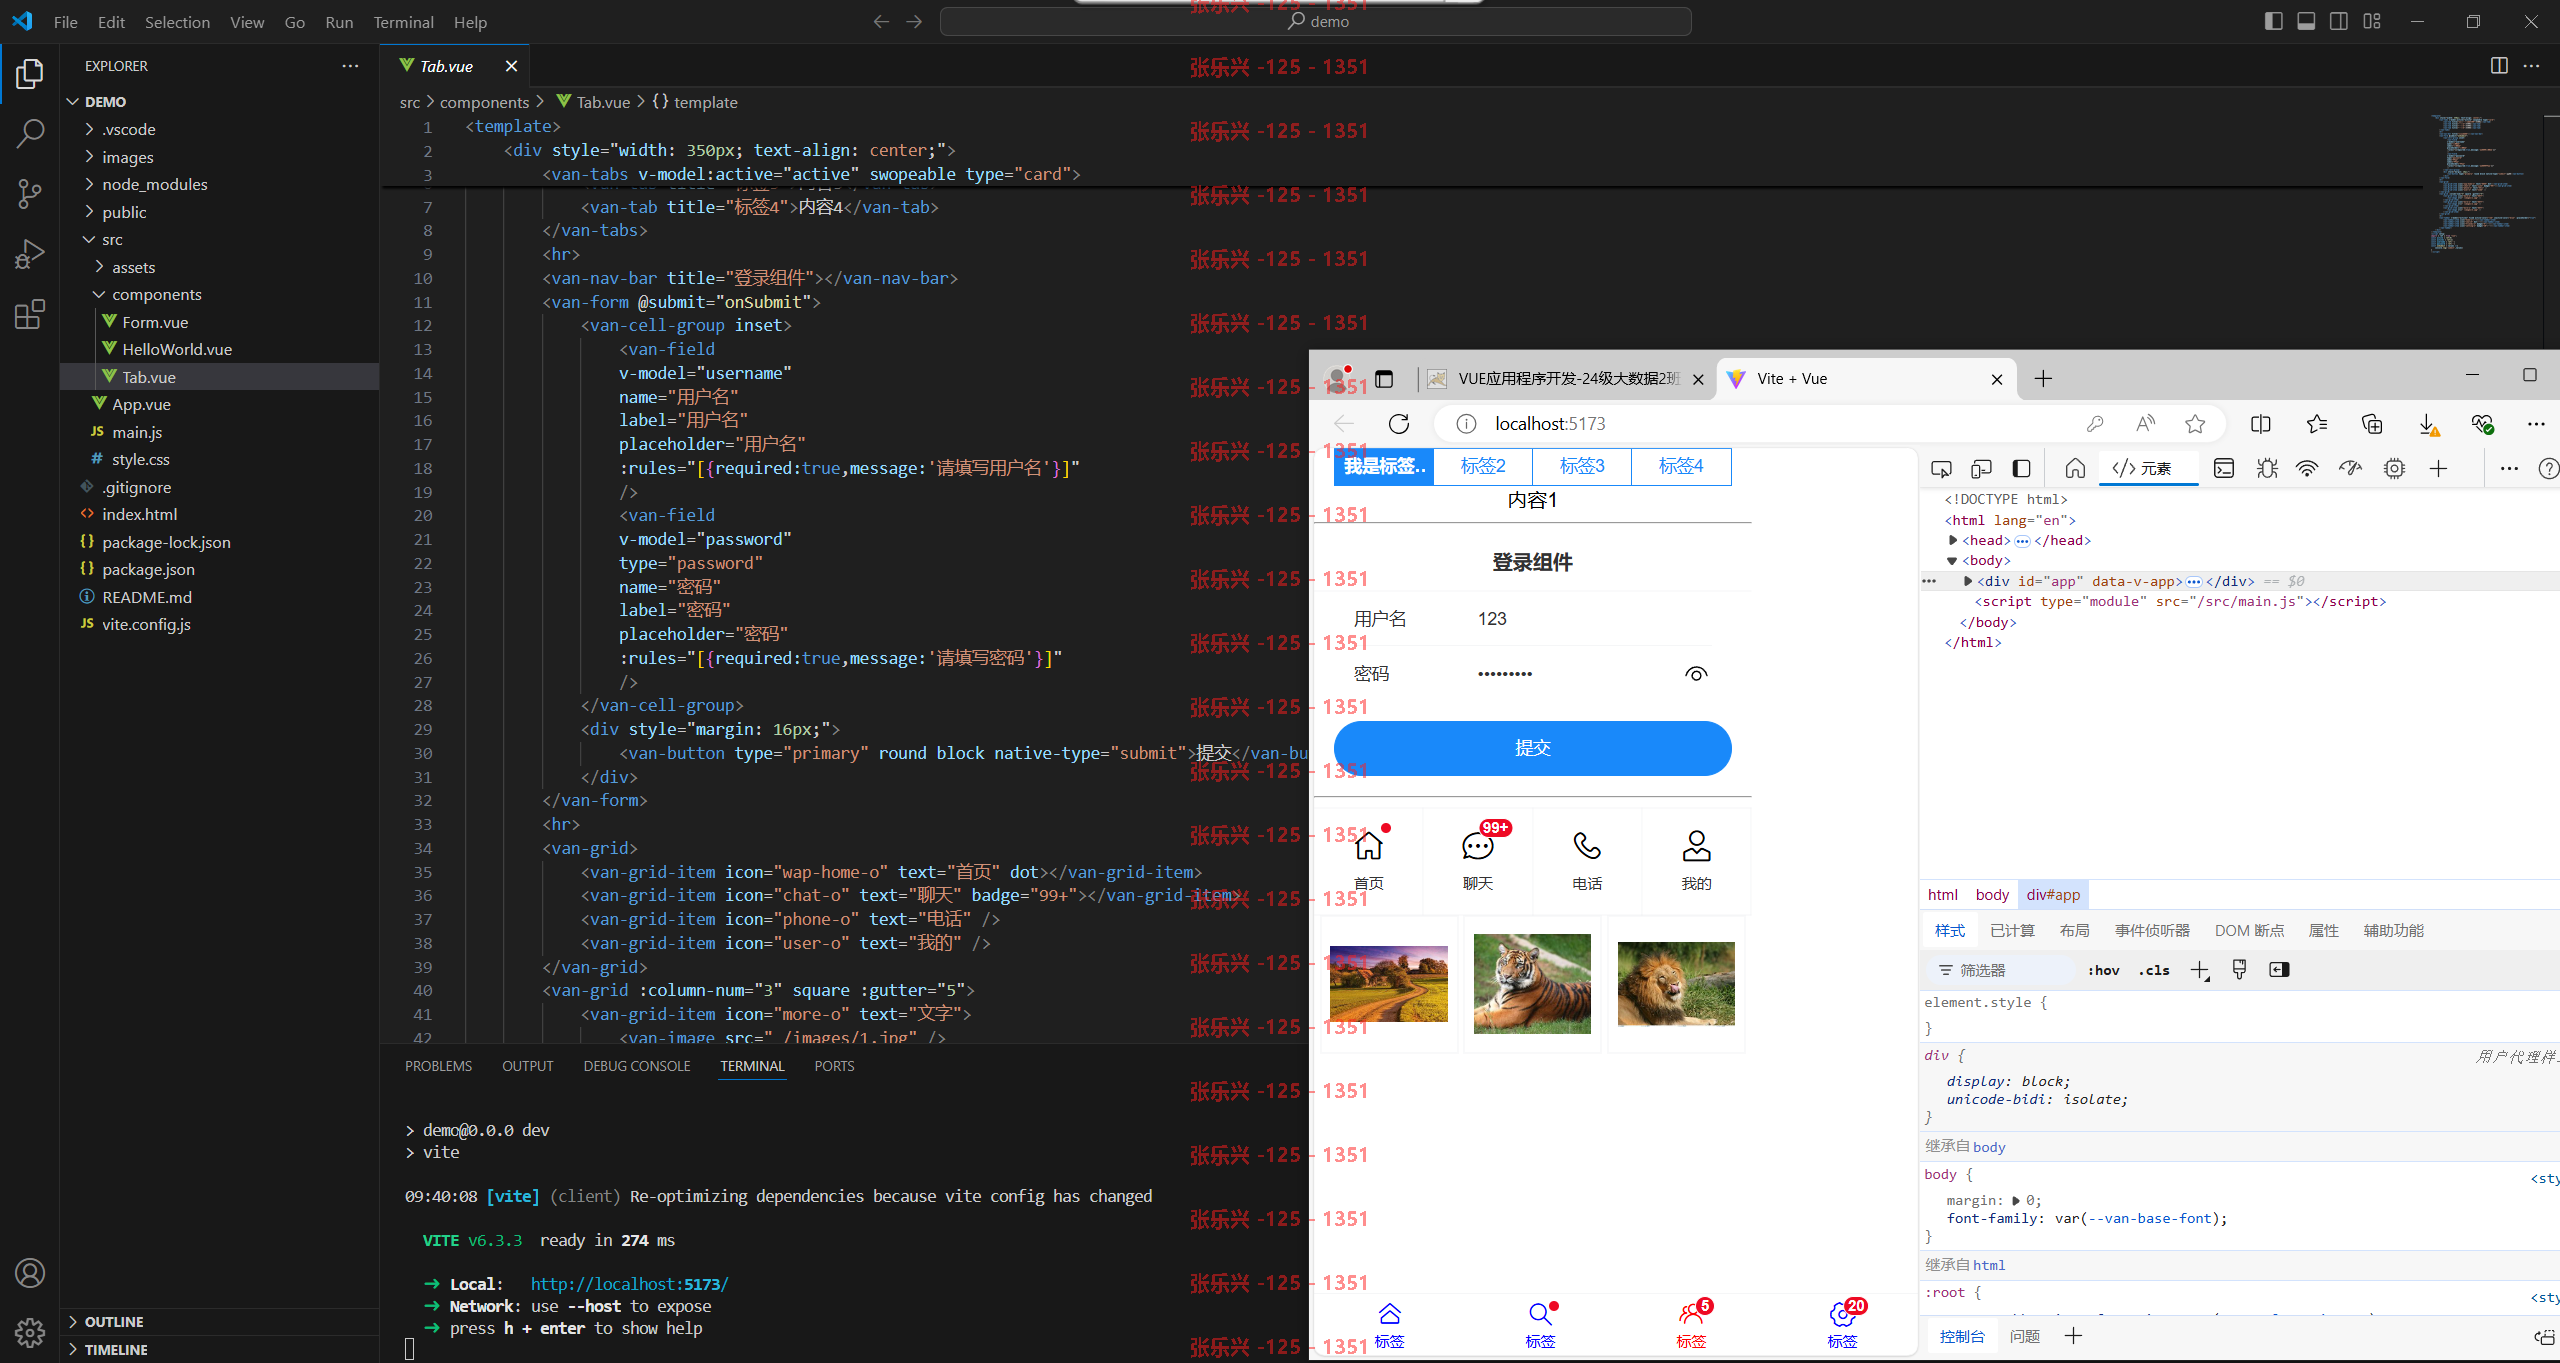Expand the head node in the DOM tree
The width and height of the screenshot is (2560, 1363).
tap(1953, 540)
